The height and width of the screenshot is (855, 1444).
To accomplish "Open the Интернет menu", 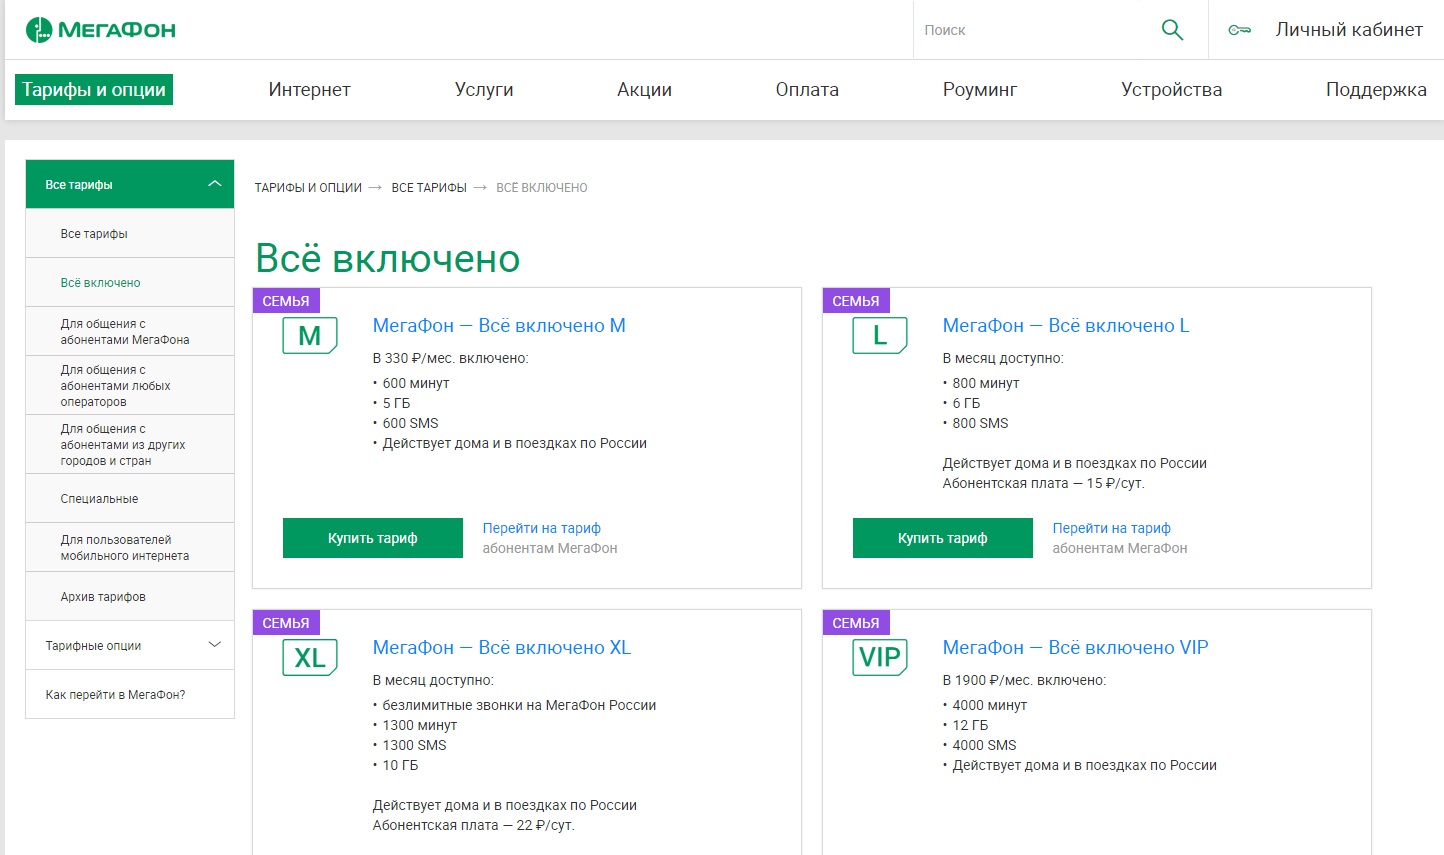I will click(x=309, y=89).
